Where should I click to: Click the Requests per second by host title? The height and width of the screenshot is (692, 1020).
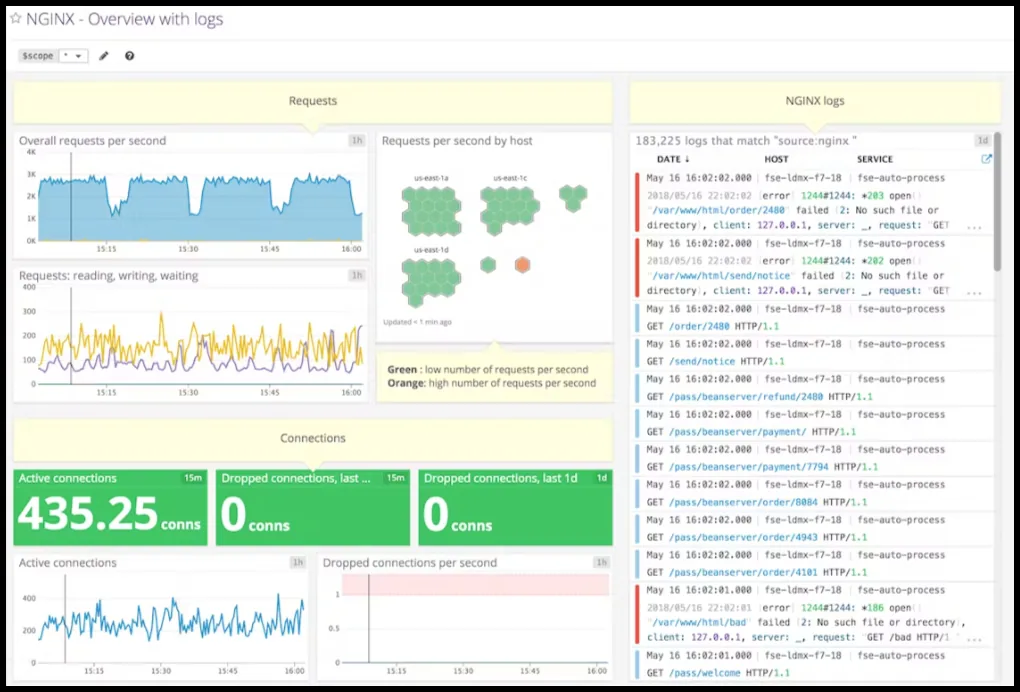click(x=457, y=140)
